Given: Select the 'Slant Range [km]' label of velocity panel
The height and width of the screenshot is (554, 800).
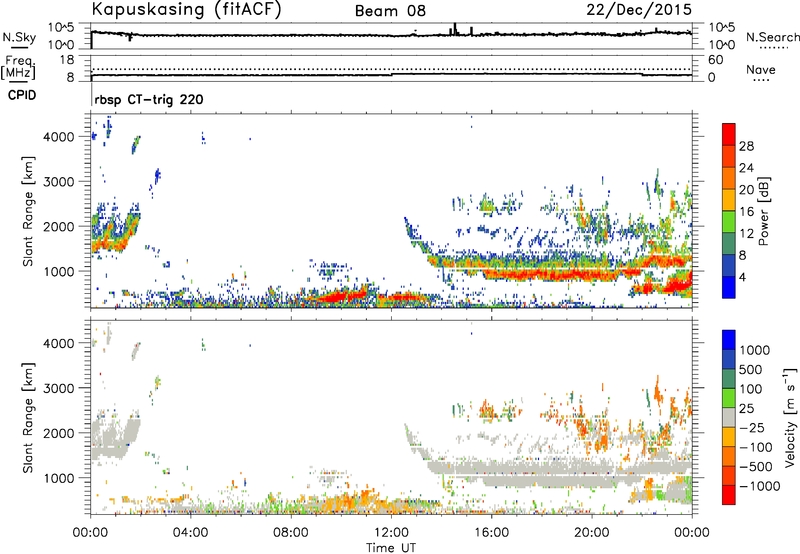Looking at the screenshot, I should (x=28, y=418).
